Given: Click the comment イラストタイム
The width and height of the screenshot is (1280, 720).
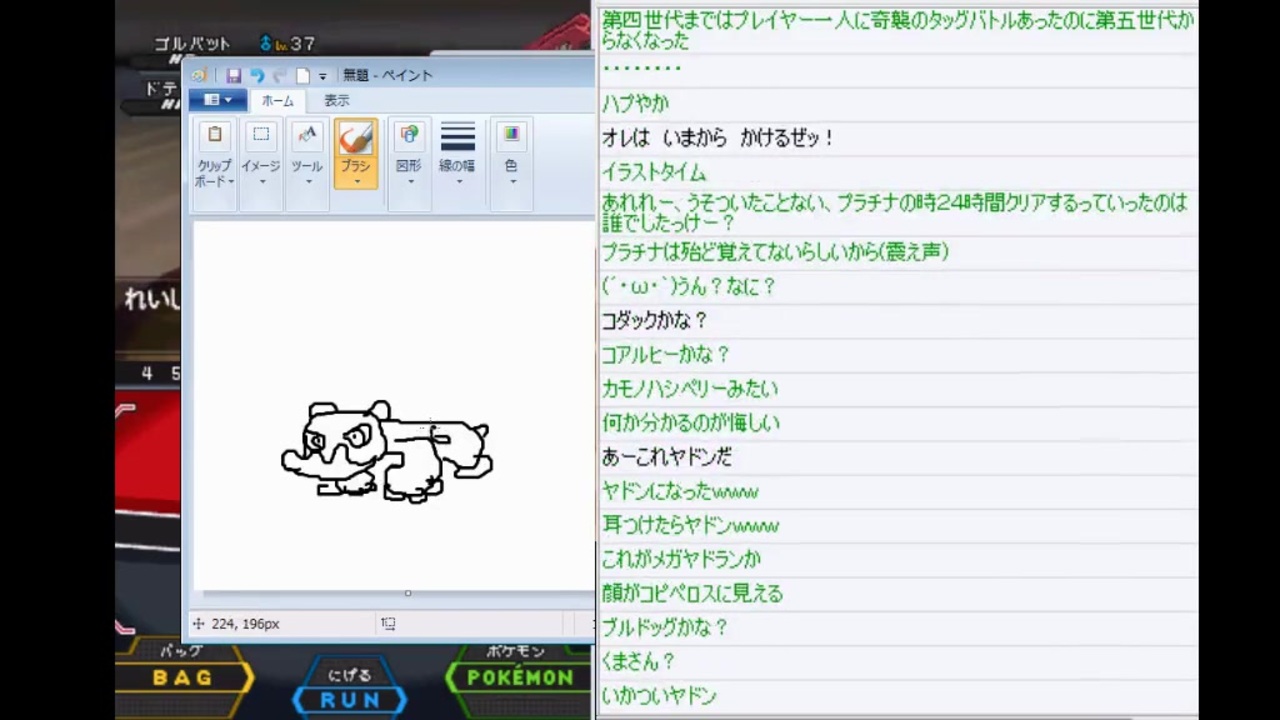Looking at the screenshot, I should 653,172.
